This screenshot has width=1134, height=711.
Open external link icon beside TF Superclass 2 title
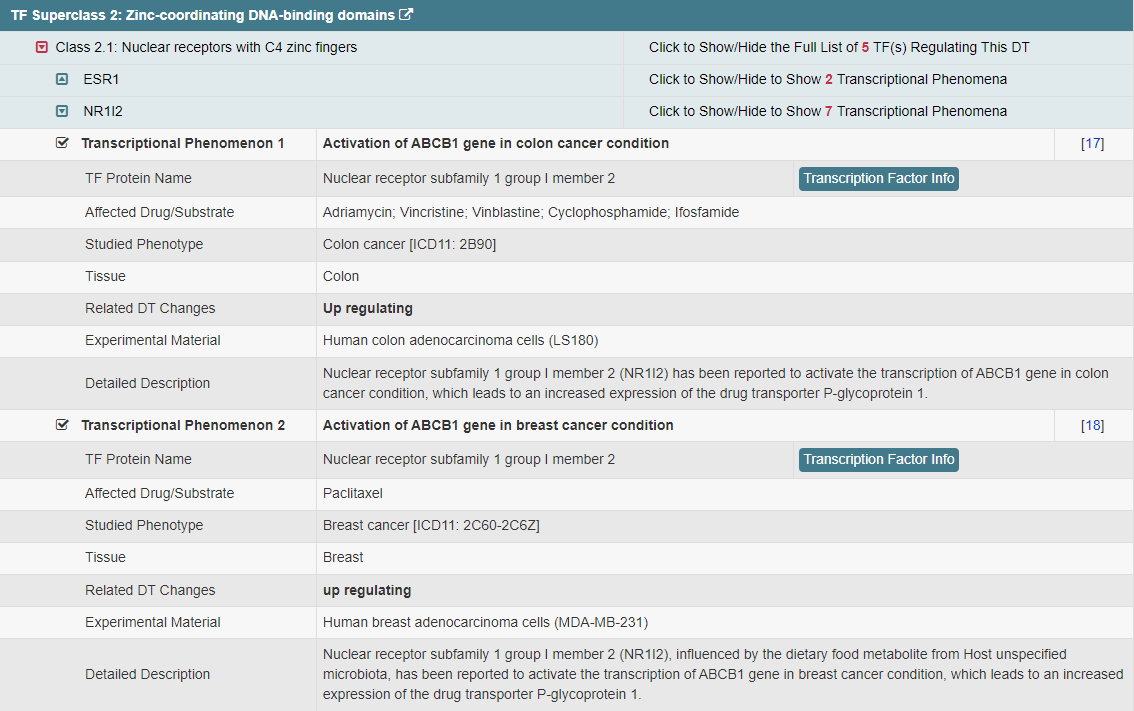coord(406,15)
